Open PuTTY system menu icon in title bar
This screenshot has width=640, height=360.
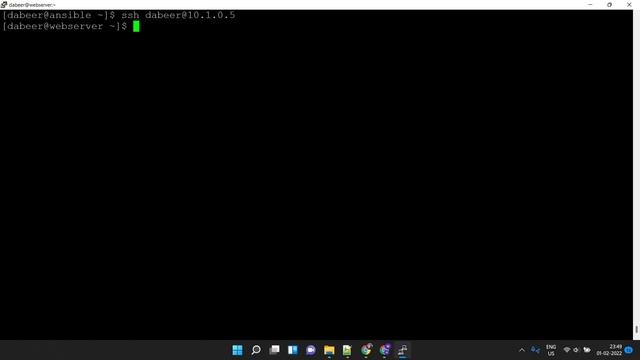click(x=4, y=4)
